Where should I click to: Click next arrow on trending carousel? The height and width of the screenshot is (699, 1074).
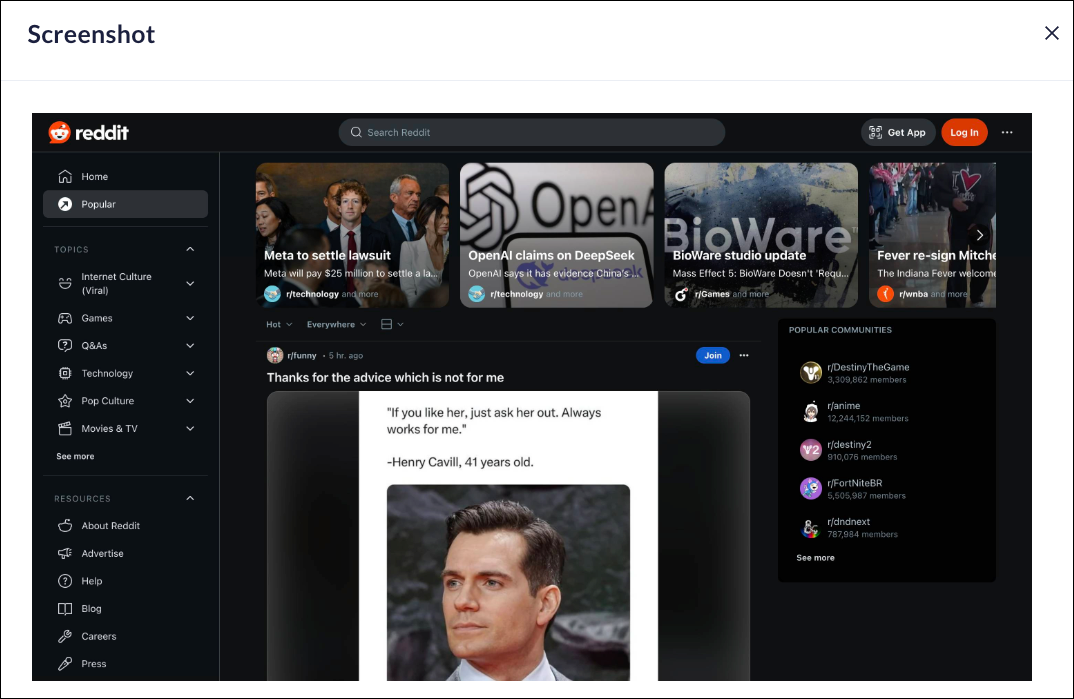tap(980, 235)
